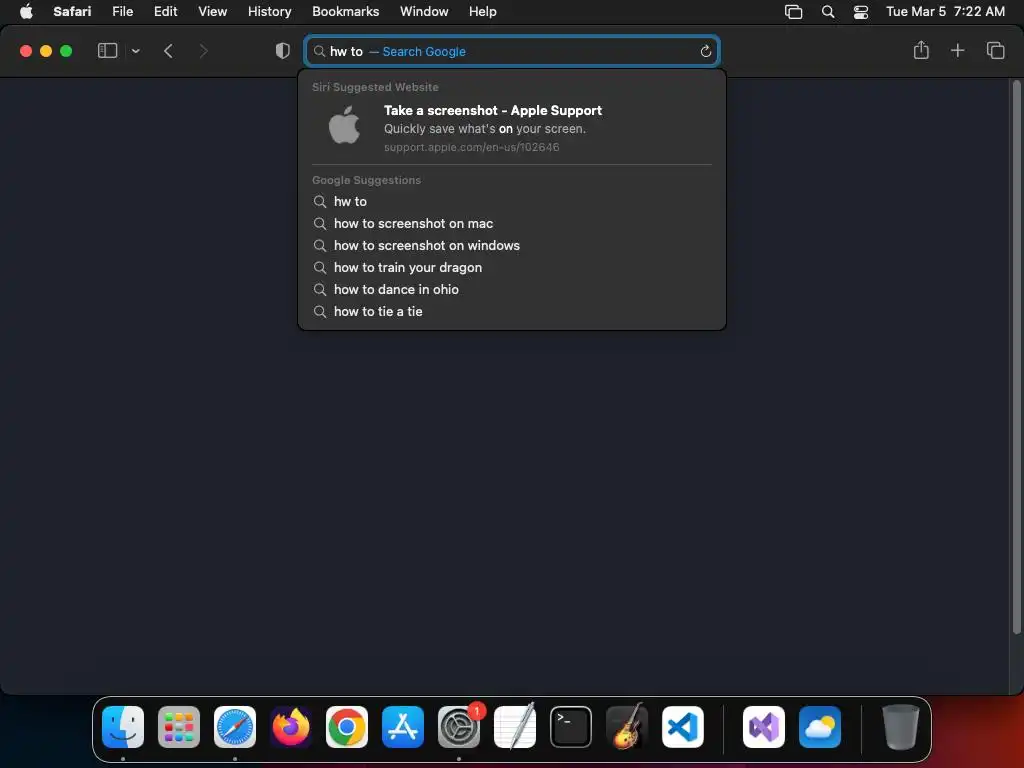Open Visual Studio Code from the Dock
Screen dimensions: 1024x768
(682, 727)
